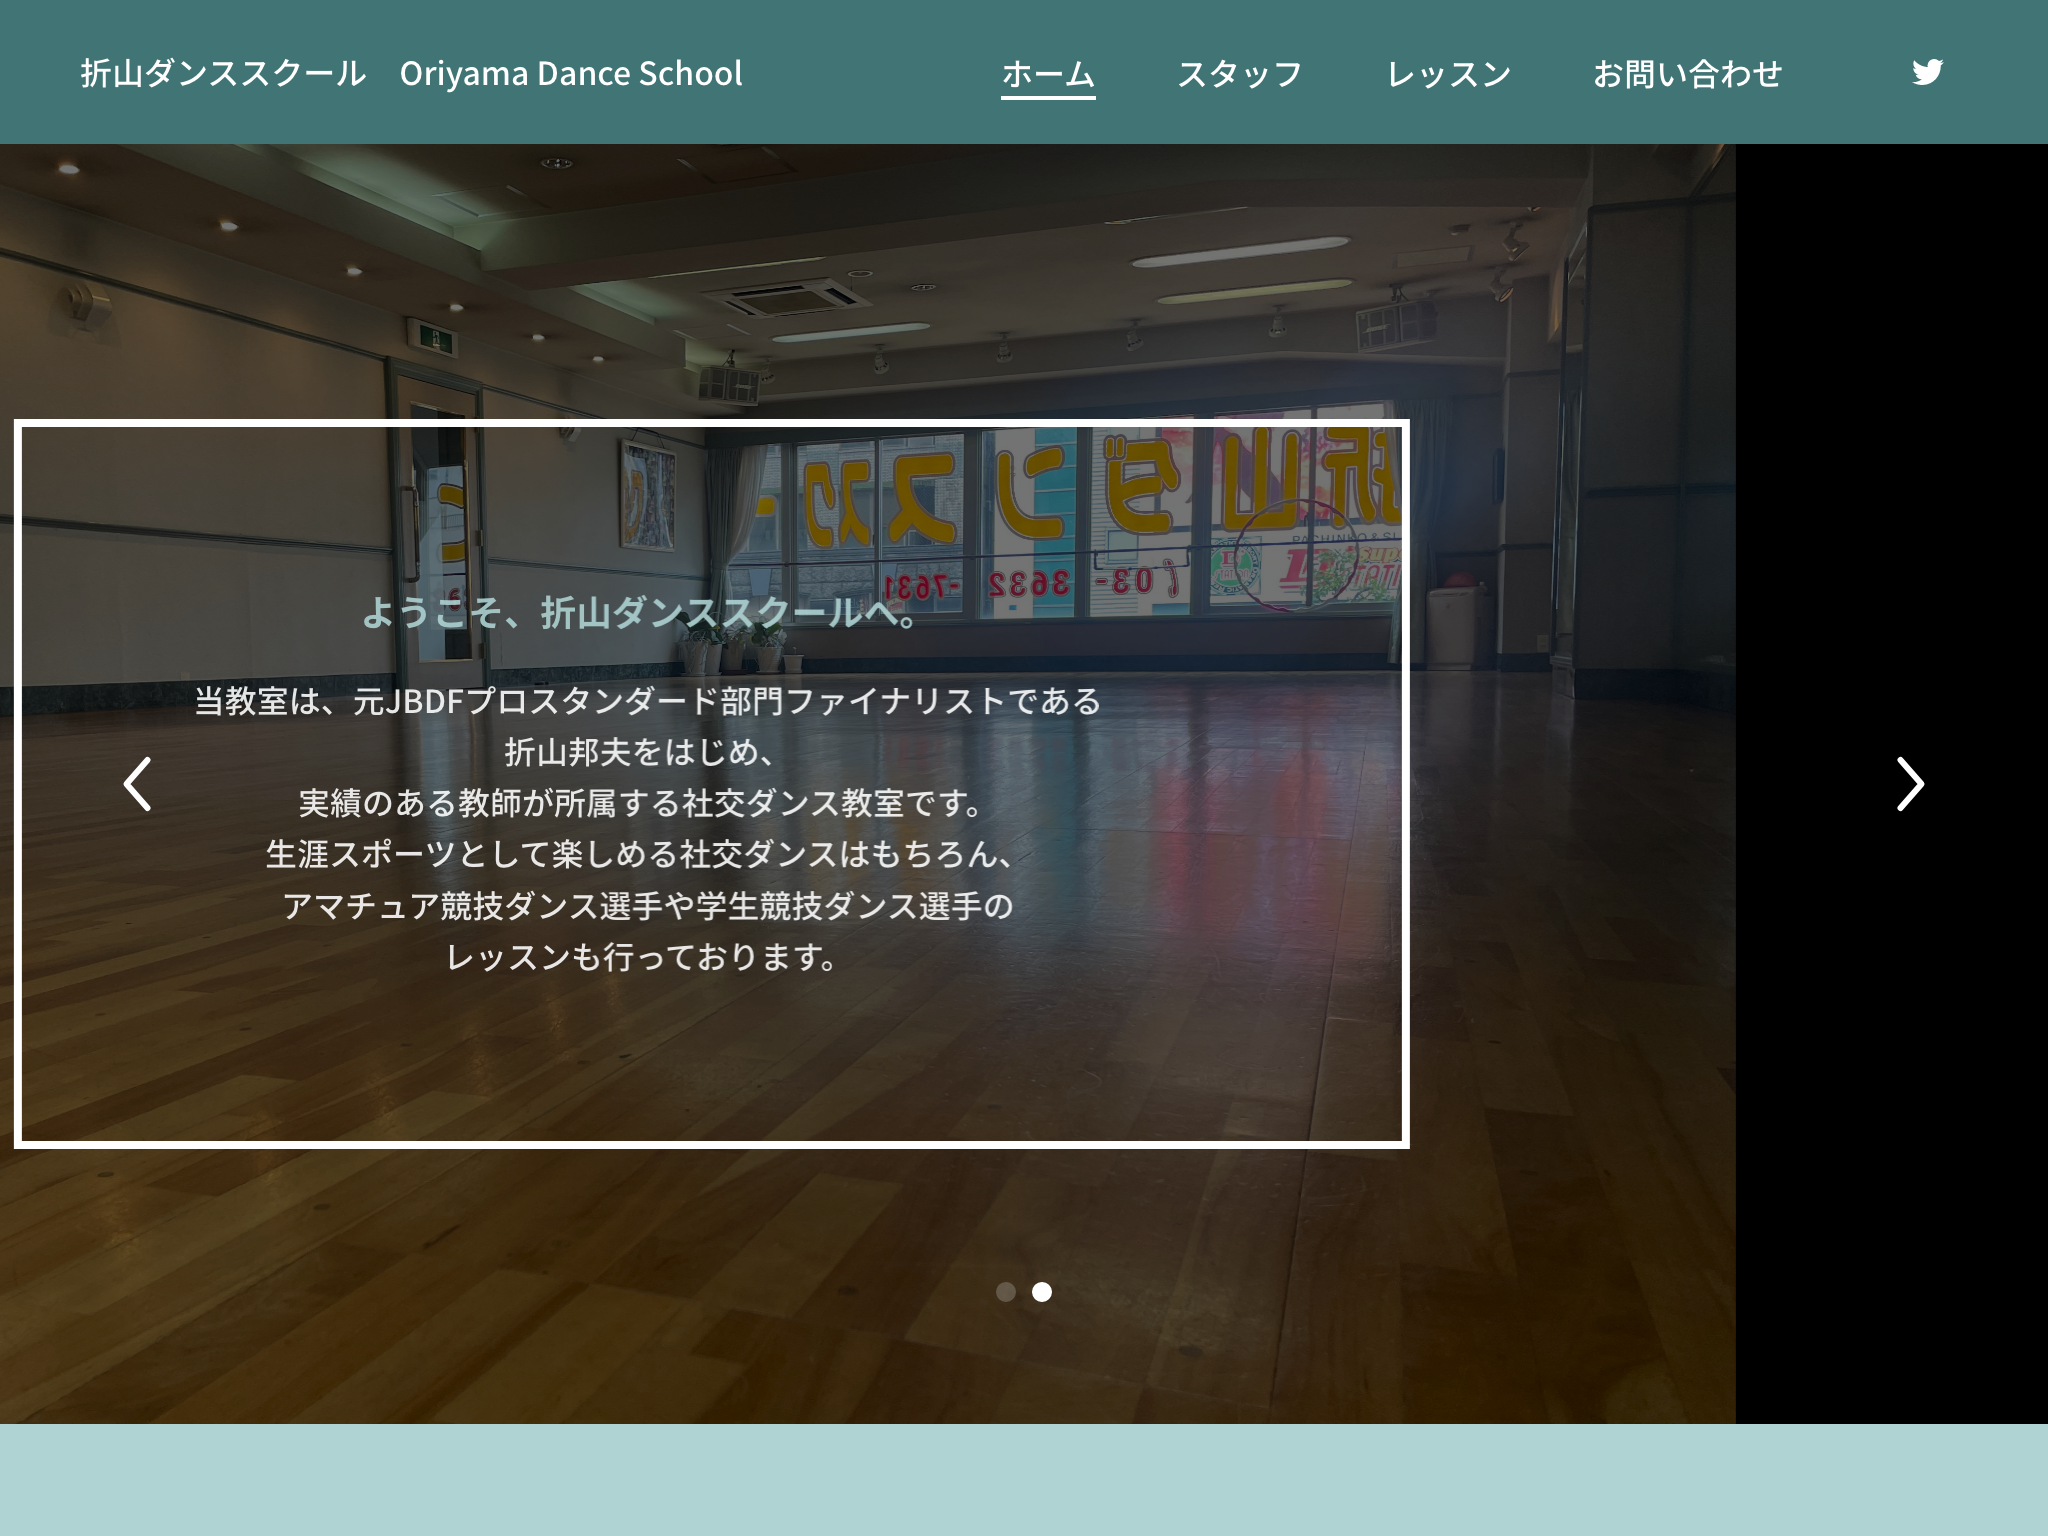Go to previous slide with left chevron

click(x=137, y=784)
